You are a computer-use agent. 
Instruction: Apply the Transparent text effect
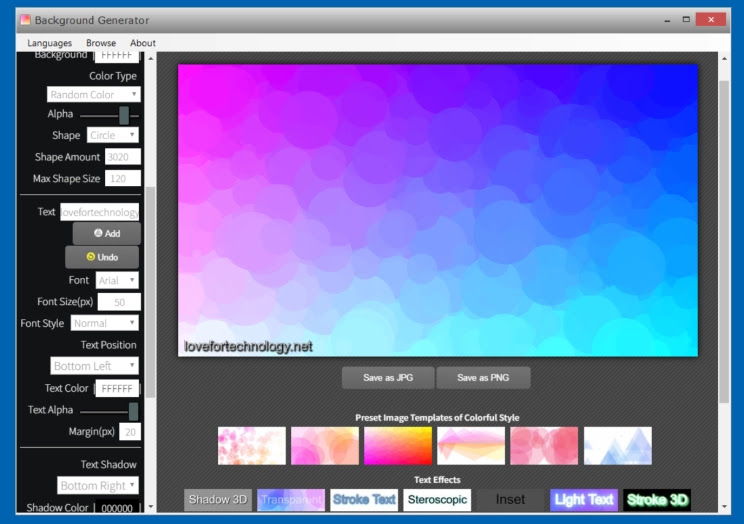[x=291, y=500]
